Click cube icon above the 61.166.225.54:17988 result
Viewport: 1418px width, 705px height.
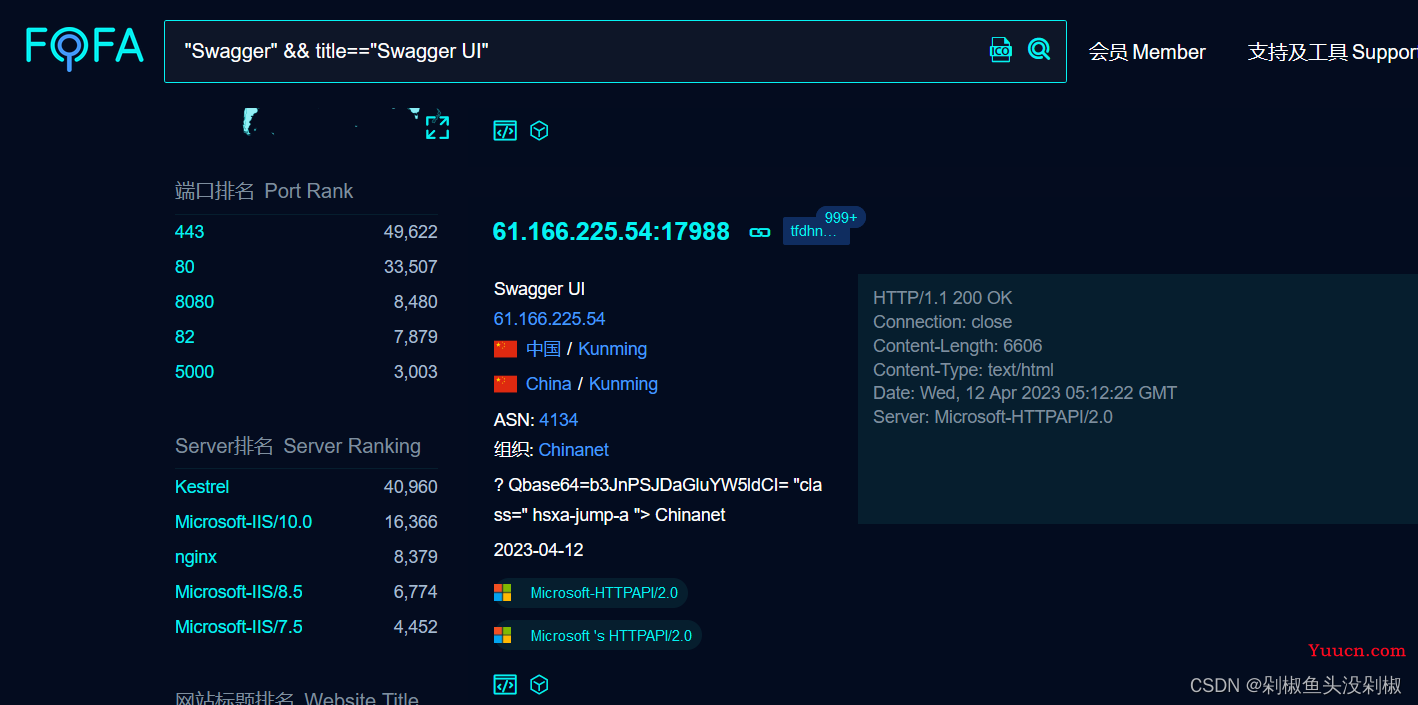tap(539, 131)
